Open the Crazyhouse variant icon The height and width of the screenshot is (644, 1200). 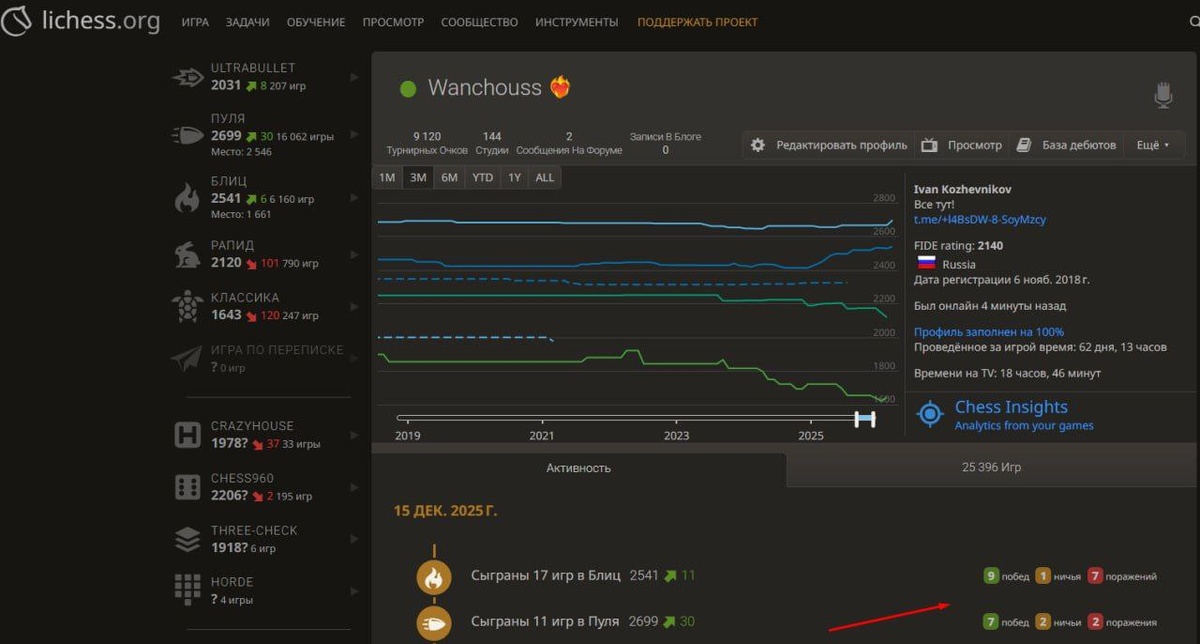point(188,434)
